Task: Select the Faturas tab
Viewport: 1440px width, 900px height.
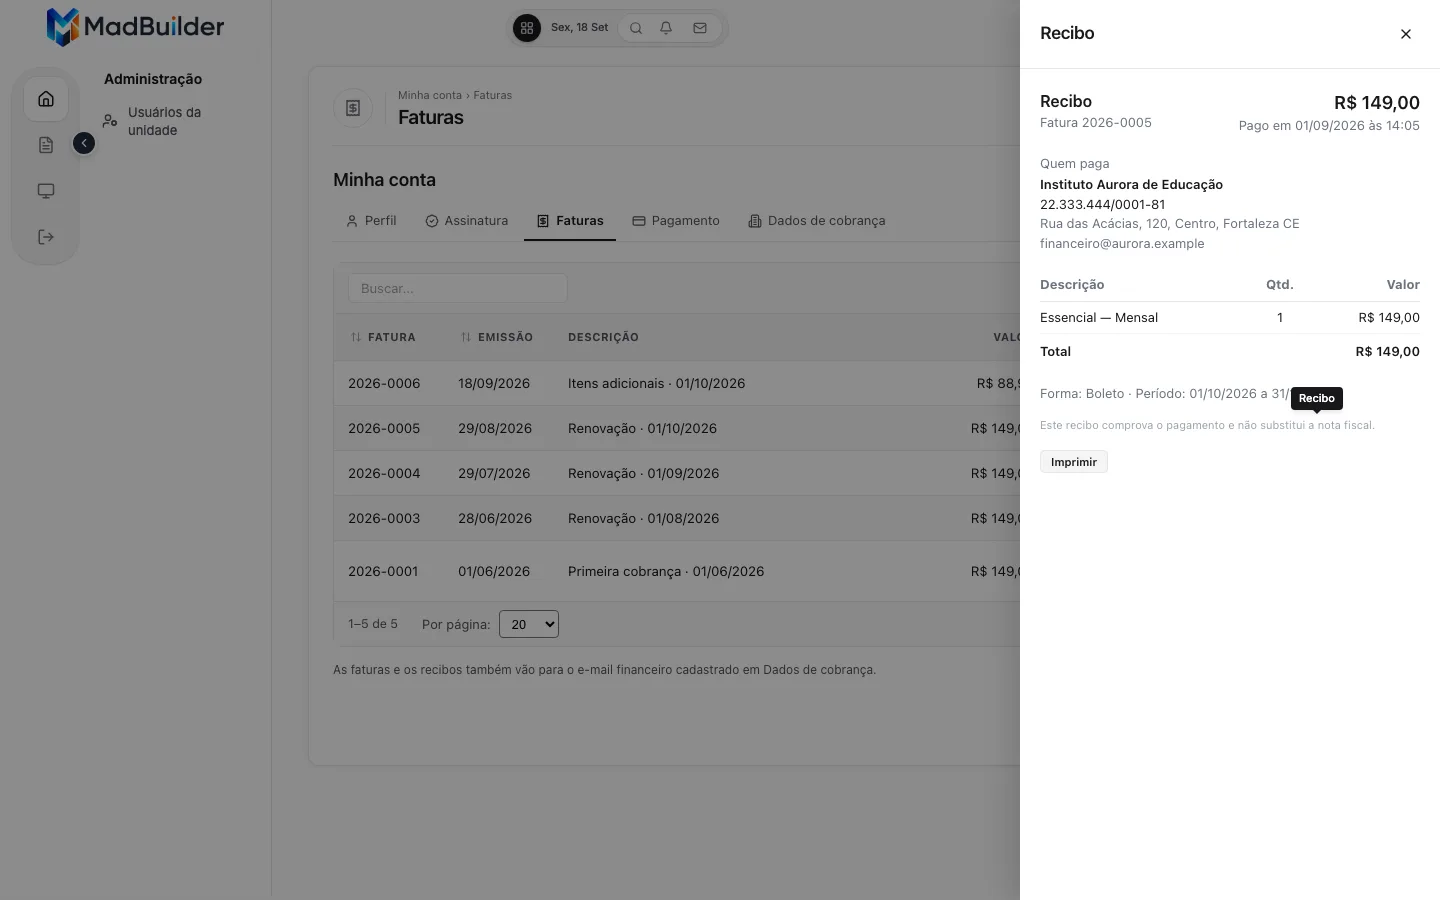Action: [570, 221]
